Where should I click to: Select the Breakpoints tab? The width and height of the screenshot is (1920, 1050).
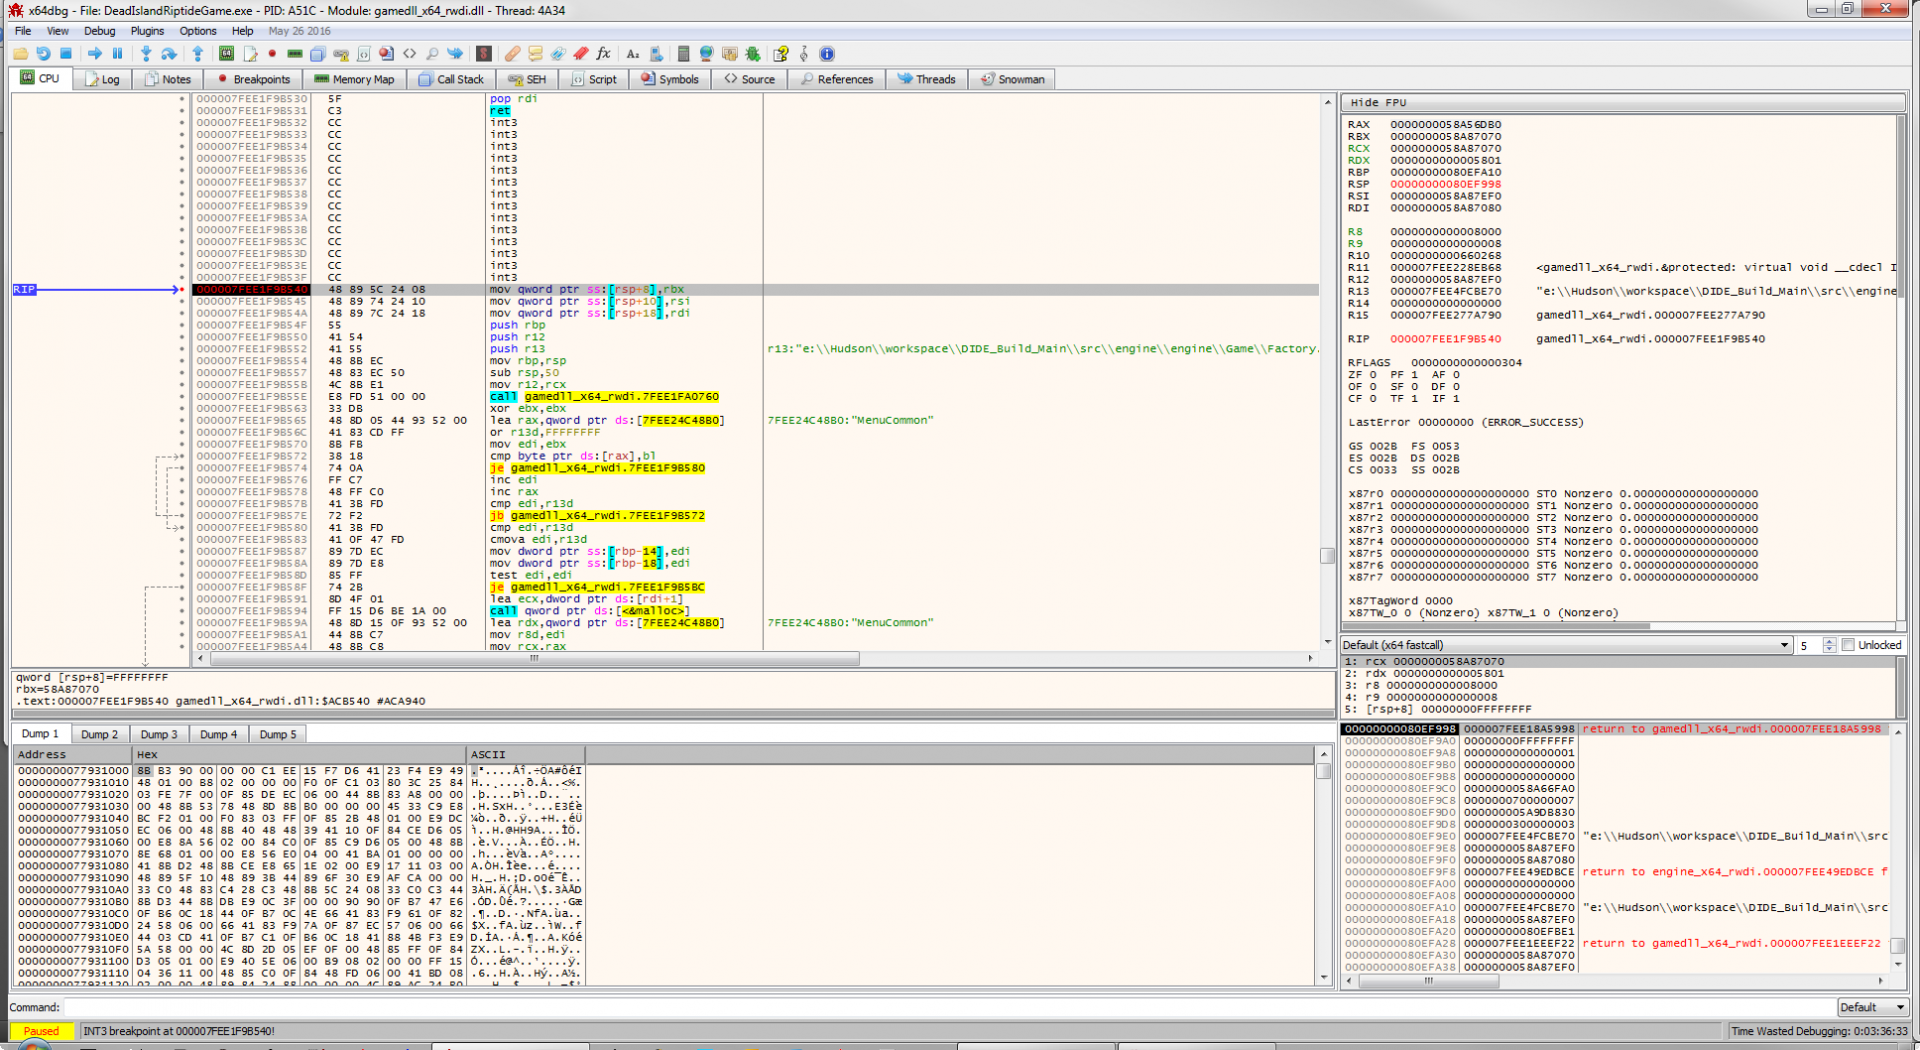(x=253, y=79)
